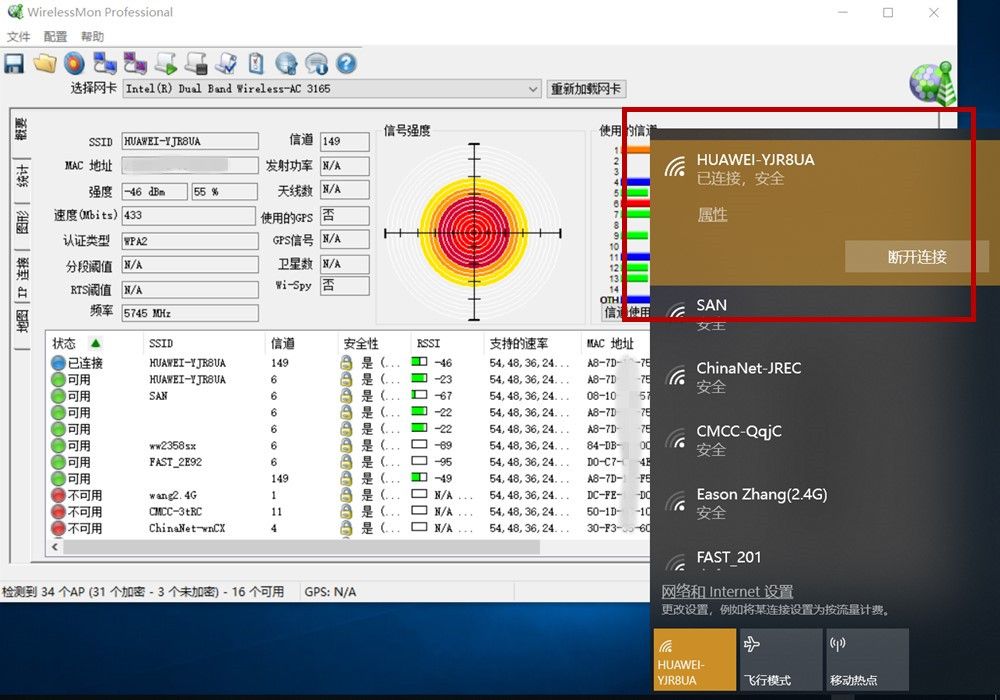Sort the list by the SSID column header
Screen dimensions: 1000x700
coord(204,343)
